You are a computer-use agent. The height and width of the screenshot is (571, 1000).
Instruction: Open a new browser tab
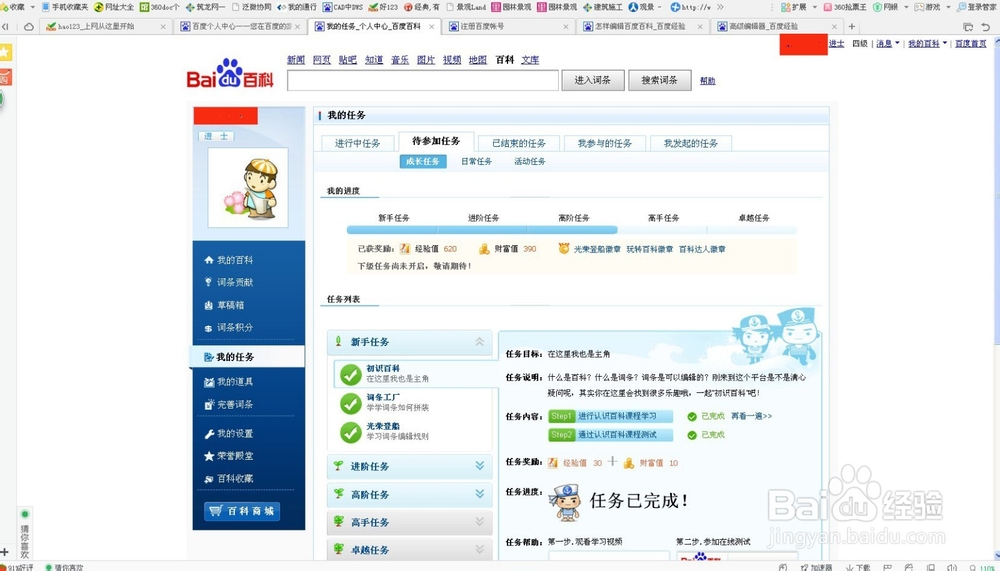[851, 27]
